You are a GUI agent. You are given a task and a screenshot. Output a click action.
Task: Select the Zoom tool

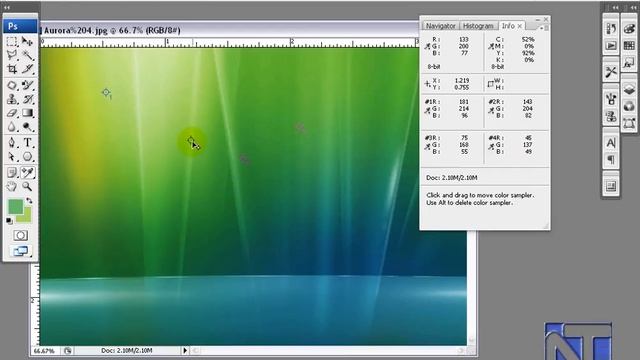[x=27, y=187]
